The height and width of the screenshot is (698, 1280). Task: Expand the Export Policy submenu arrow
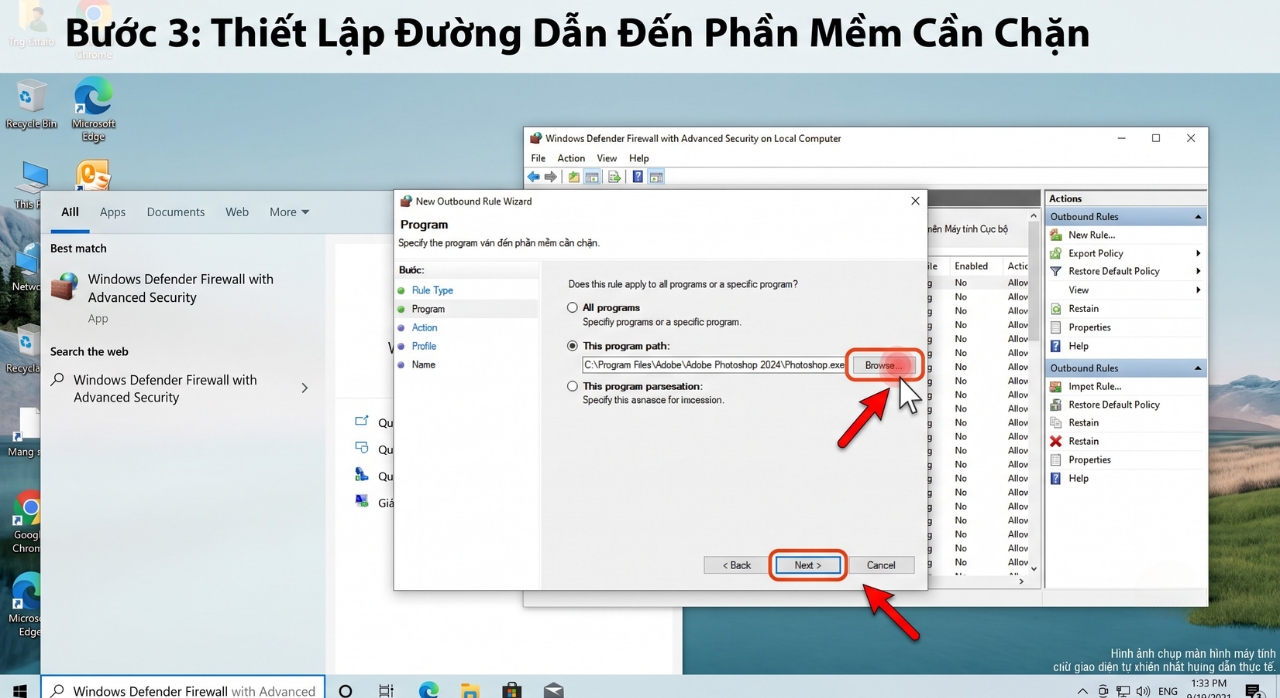[x=1198, y=253]
